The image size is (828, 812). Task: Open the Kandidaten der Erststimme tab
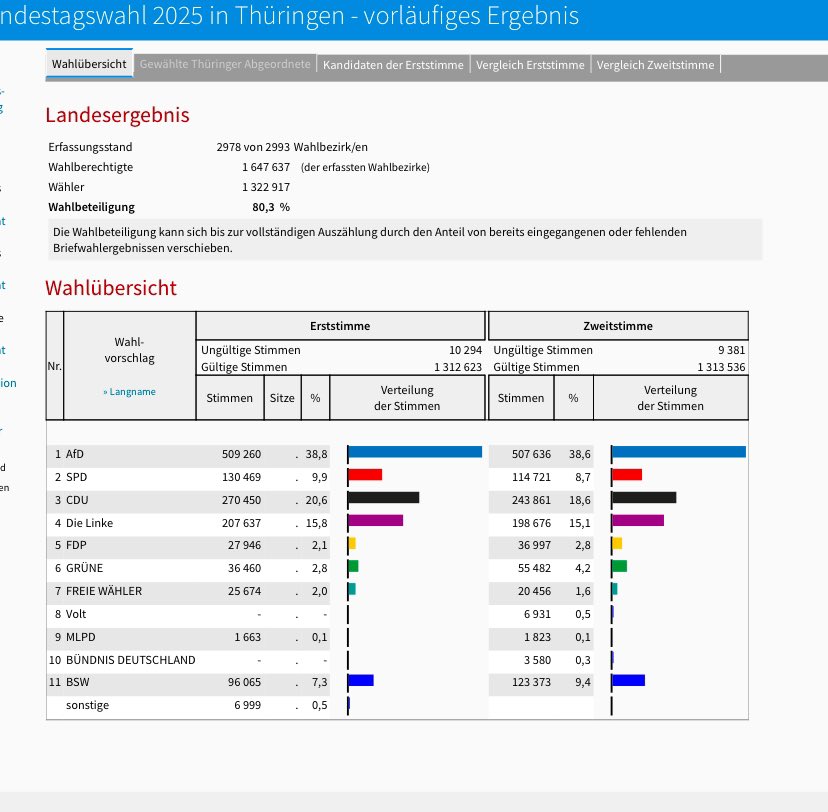pos(393,65)
